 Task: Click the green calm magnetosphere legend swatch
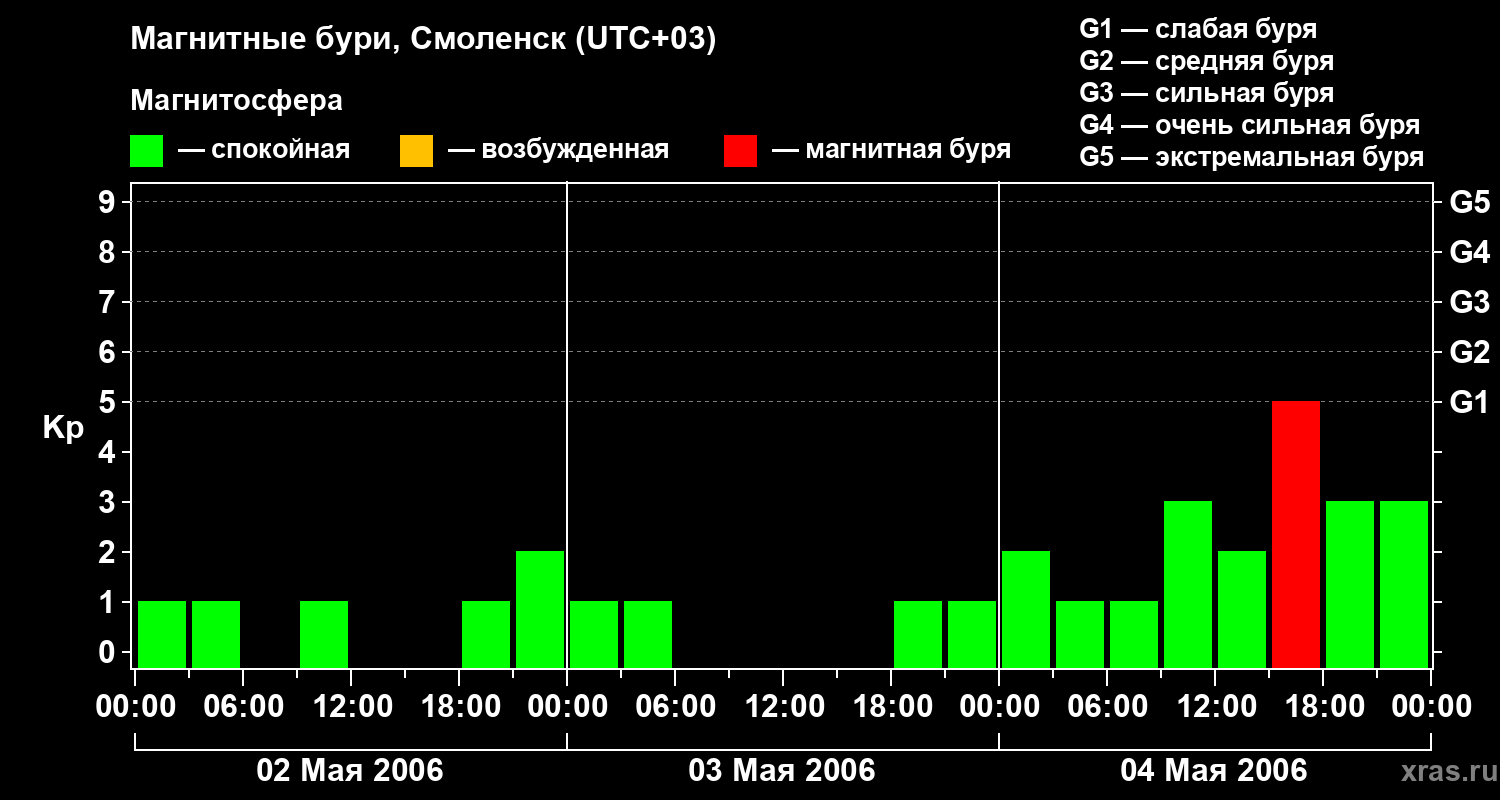[146, 150]
